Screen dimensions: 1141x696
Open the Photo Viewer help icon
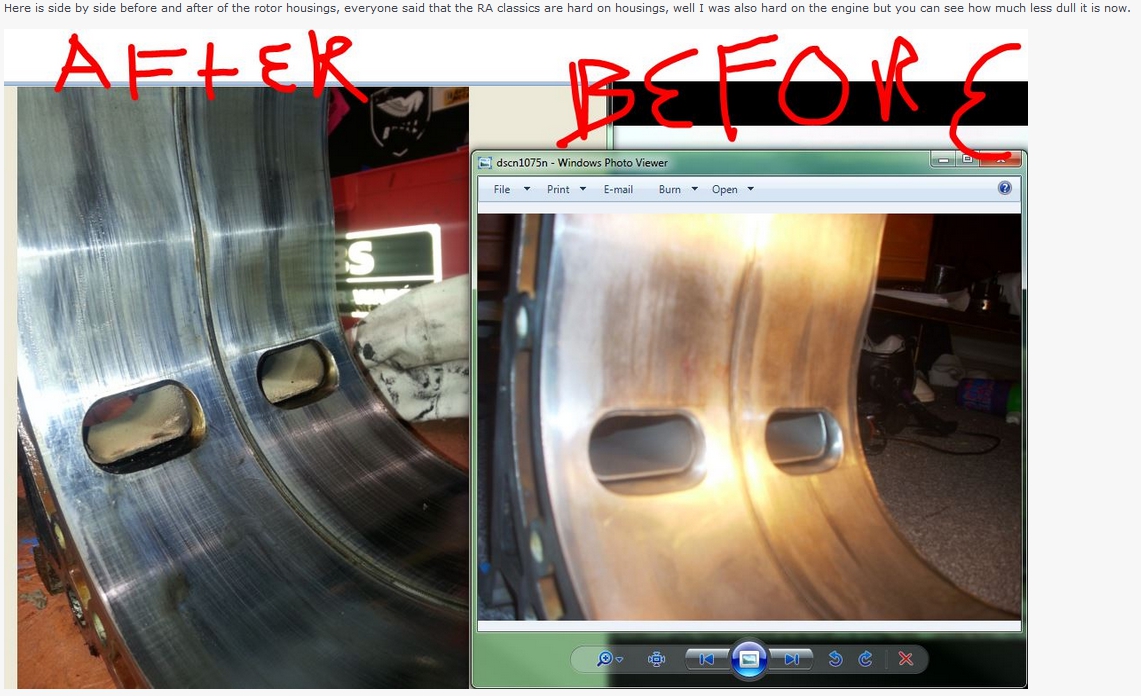tap(1005, 189)
